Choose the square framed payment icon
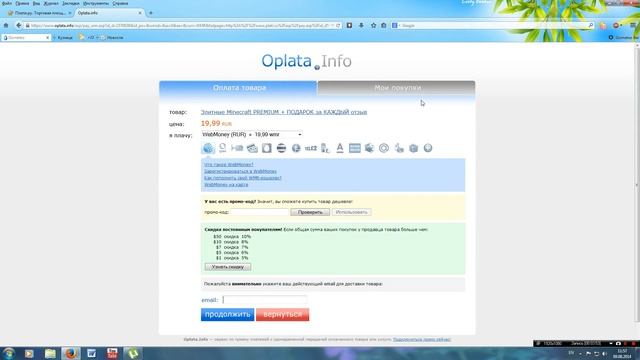The image size is (640, 360). point(267,148)
